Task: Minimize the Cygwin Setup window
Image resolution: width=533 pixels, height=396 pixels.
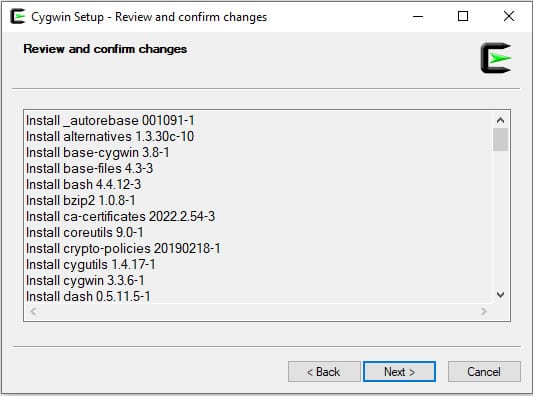Action: (x=418, y=16)
